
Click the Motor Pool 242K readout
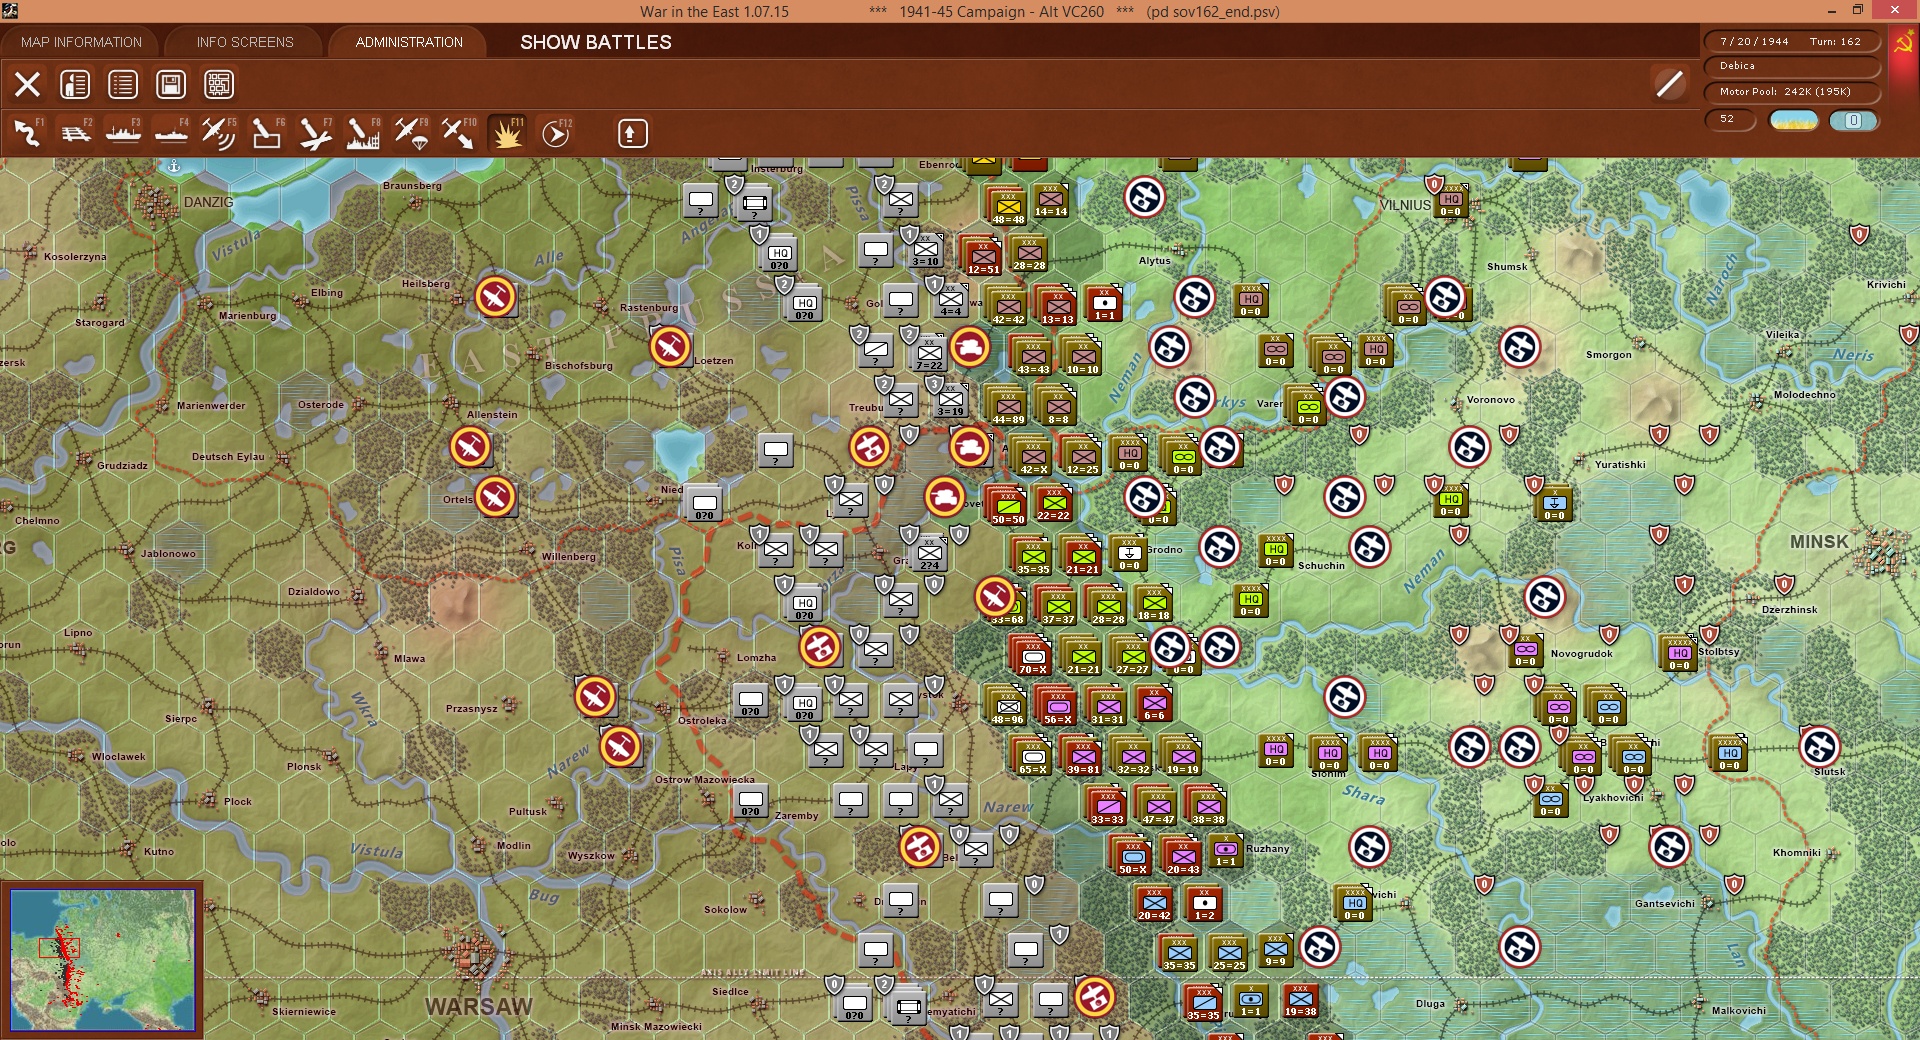(x=1791, y=92)
